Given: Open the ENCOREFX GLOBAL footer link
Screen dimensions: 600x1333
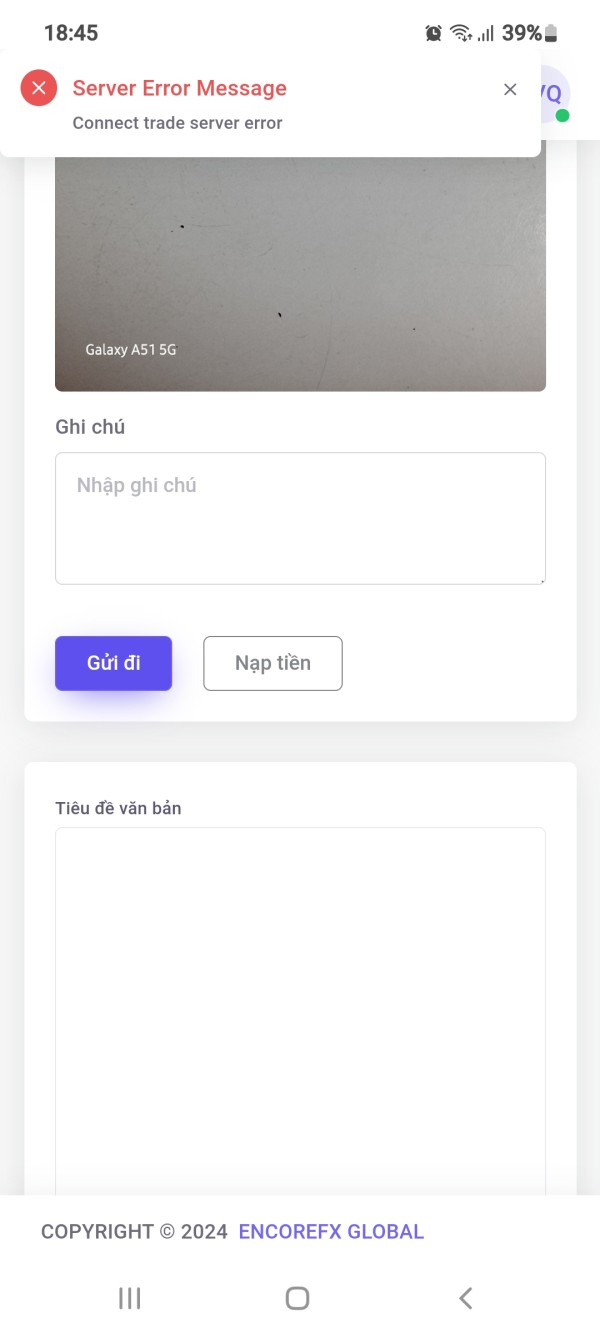Looking at the screenshot, I should [x=331, y=1232].
